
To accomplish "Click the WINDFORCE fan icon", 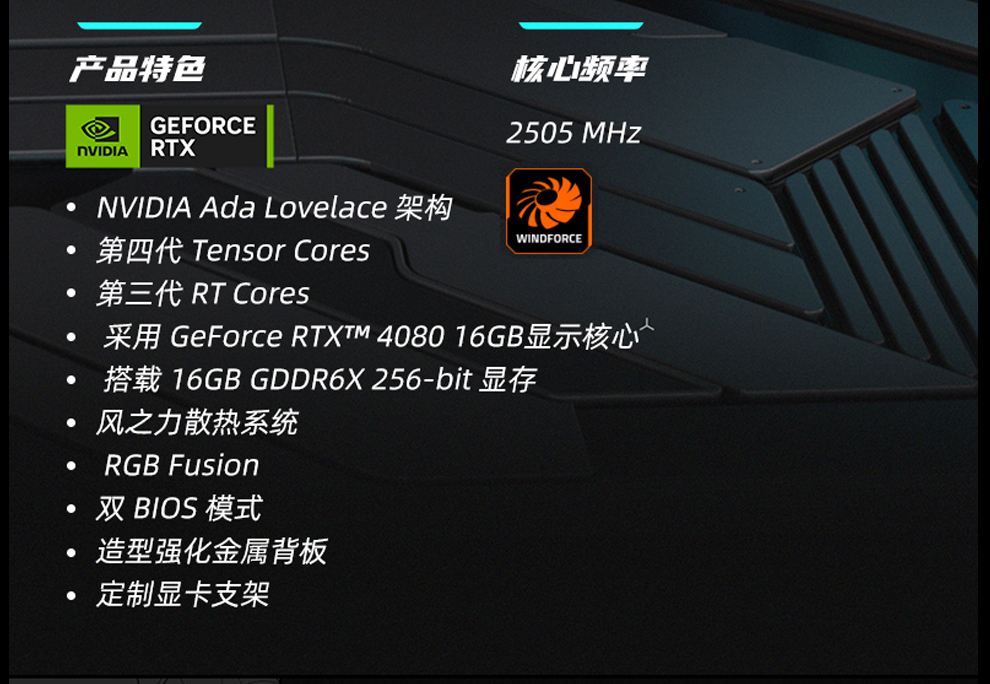I will (549, 211).
